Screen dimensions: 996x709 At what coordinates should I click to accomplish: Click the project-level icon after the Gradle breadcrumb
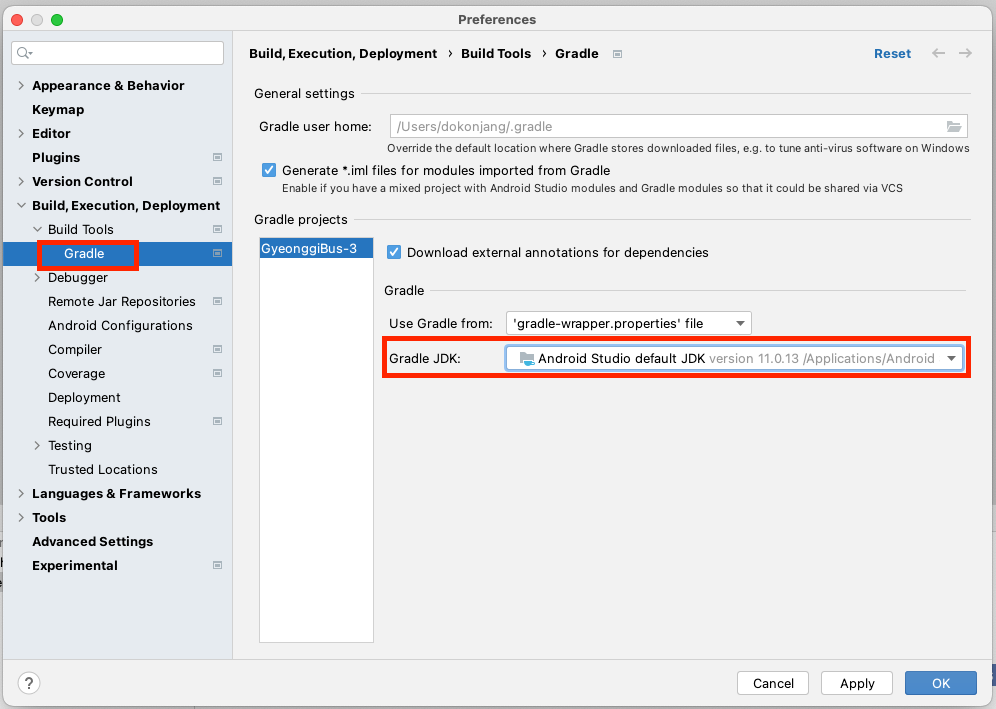tap(617, 54)
